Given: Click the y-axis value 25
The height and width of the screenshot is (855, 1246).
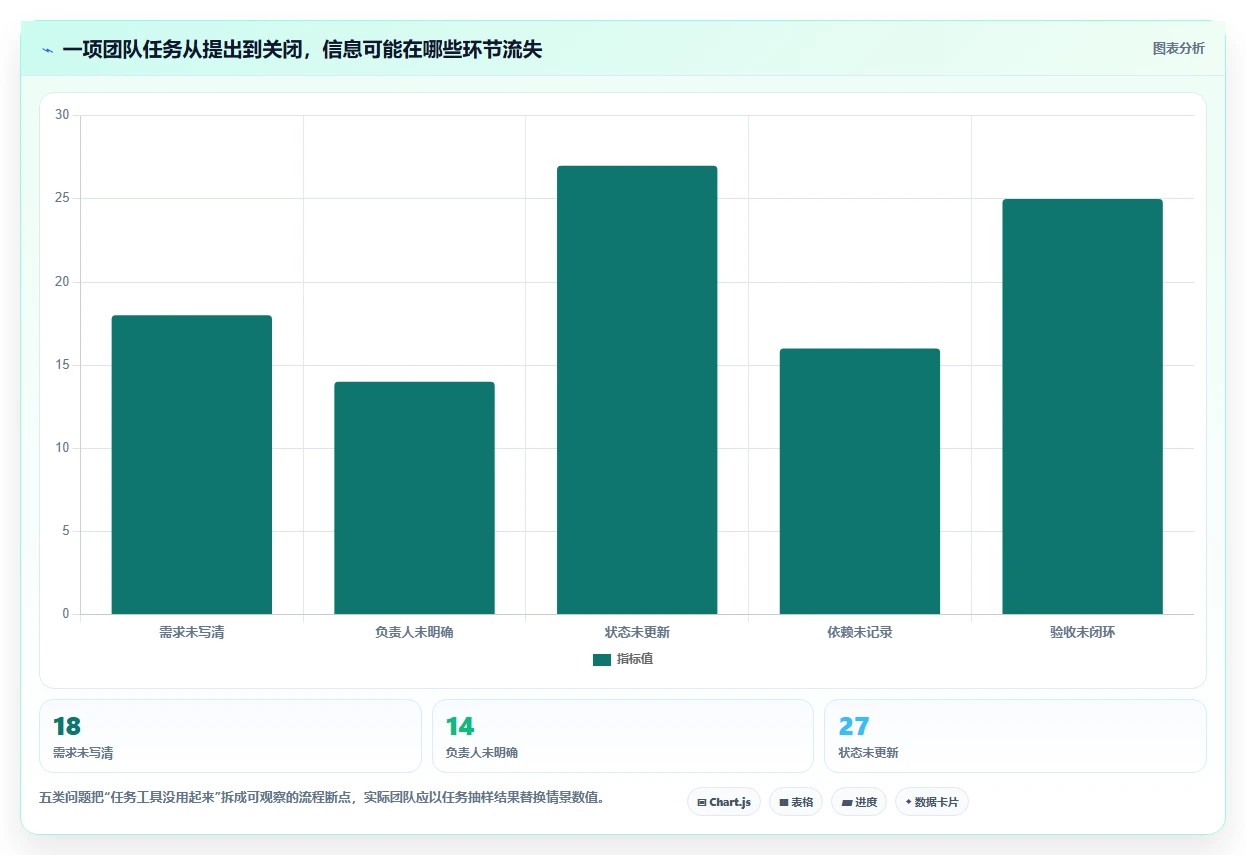Looking at the screenshot, I should point(62,198).
